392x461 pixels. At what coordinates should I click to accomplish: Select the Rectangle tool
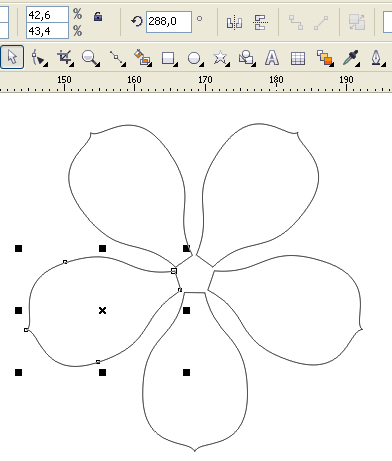click(x=168, y=58)
